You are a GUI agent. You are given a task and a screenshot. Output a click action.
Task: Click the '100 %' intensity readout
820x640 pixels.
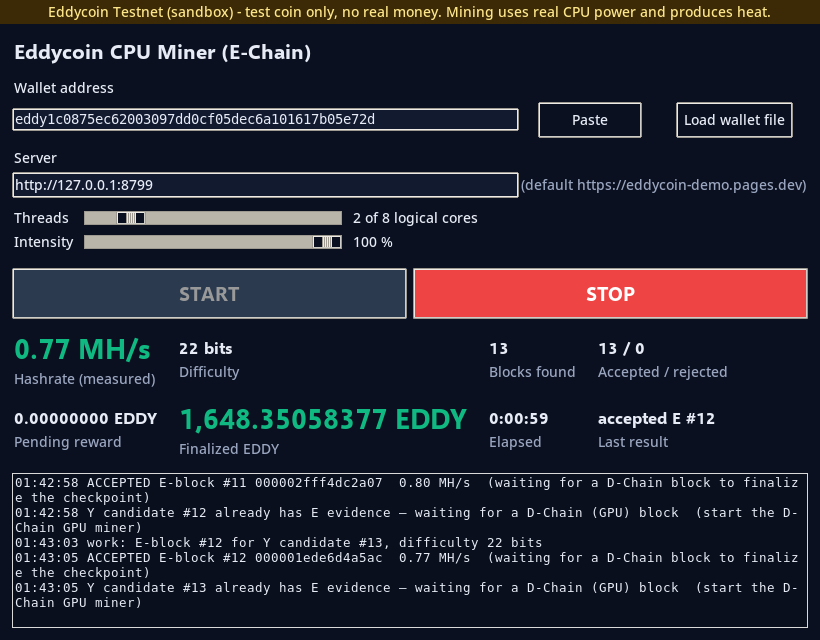pyautogui.click(x=373, y=242)
